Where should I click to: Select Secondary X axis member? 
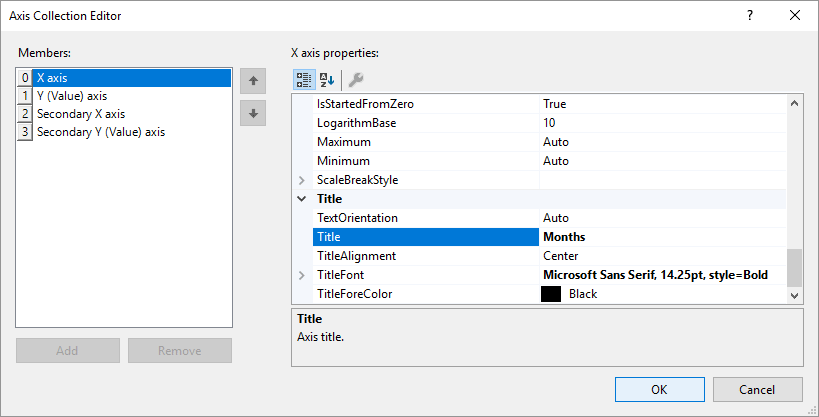click(x=124, y=114)
